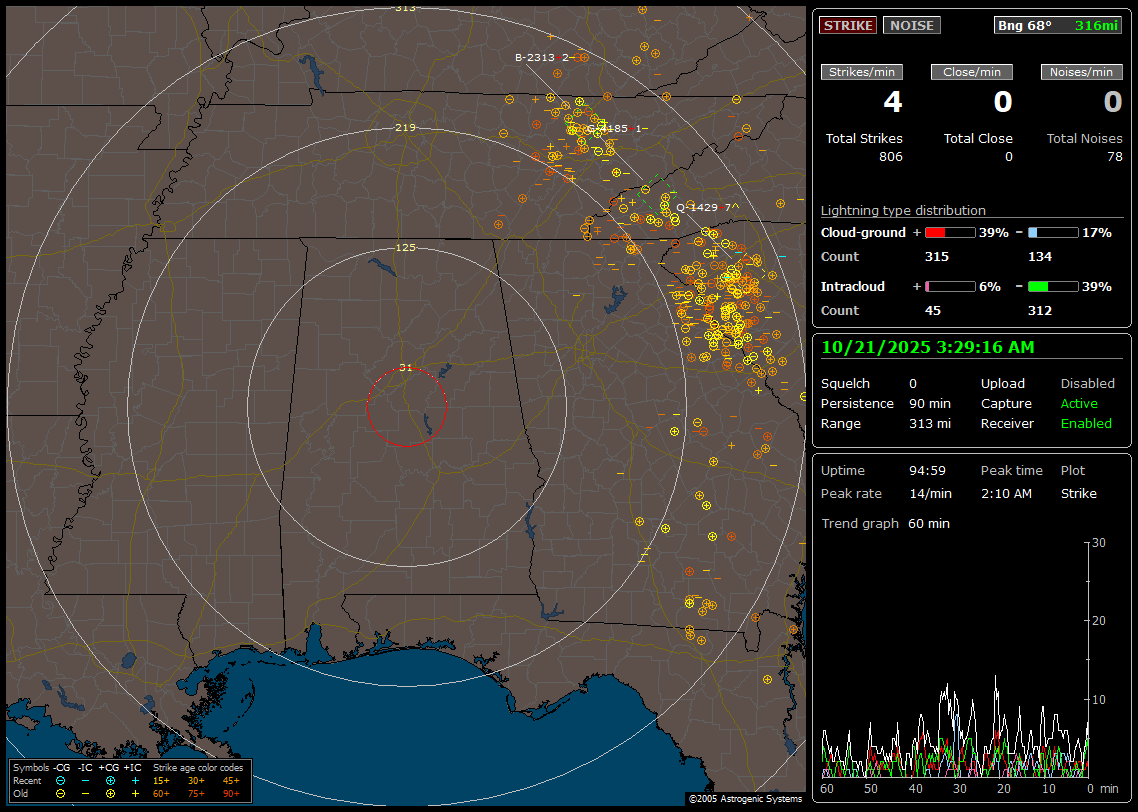Click the recent +CG cyan symbol in legend

[110, 780]
